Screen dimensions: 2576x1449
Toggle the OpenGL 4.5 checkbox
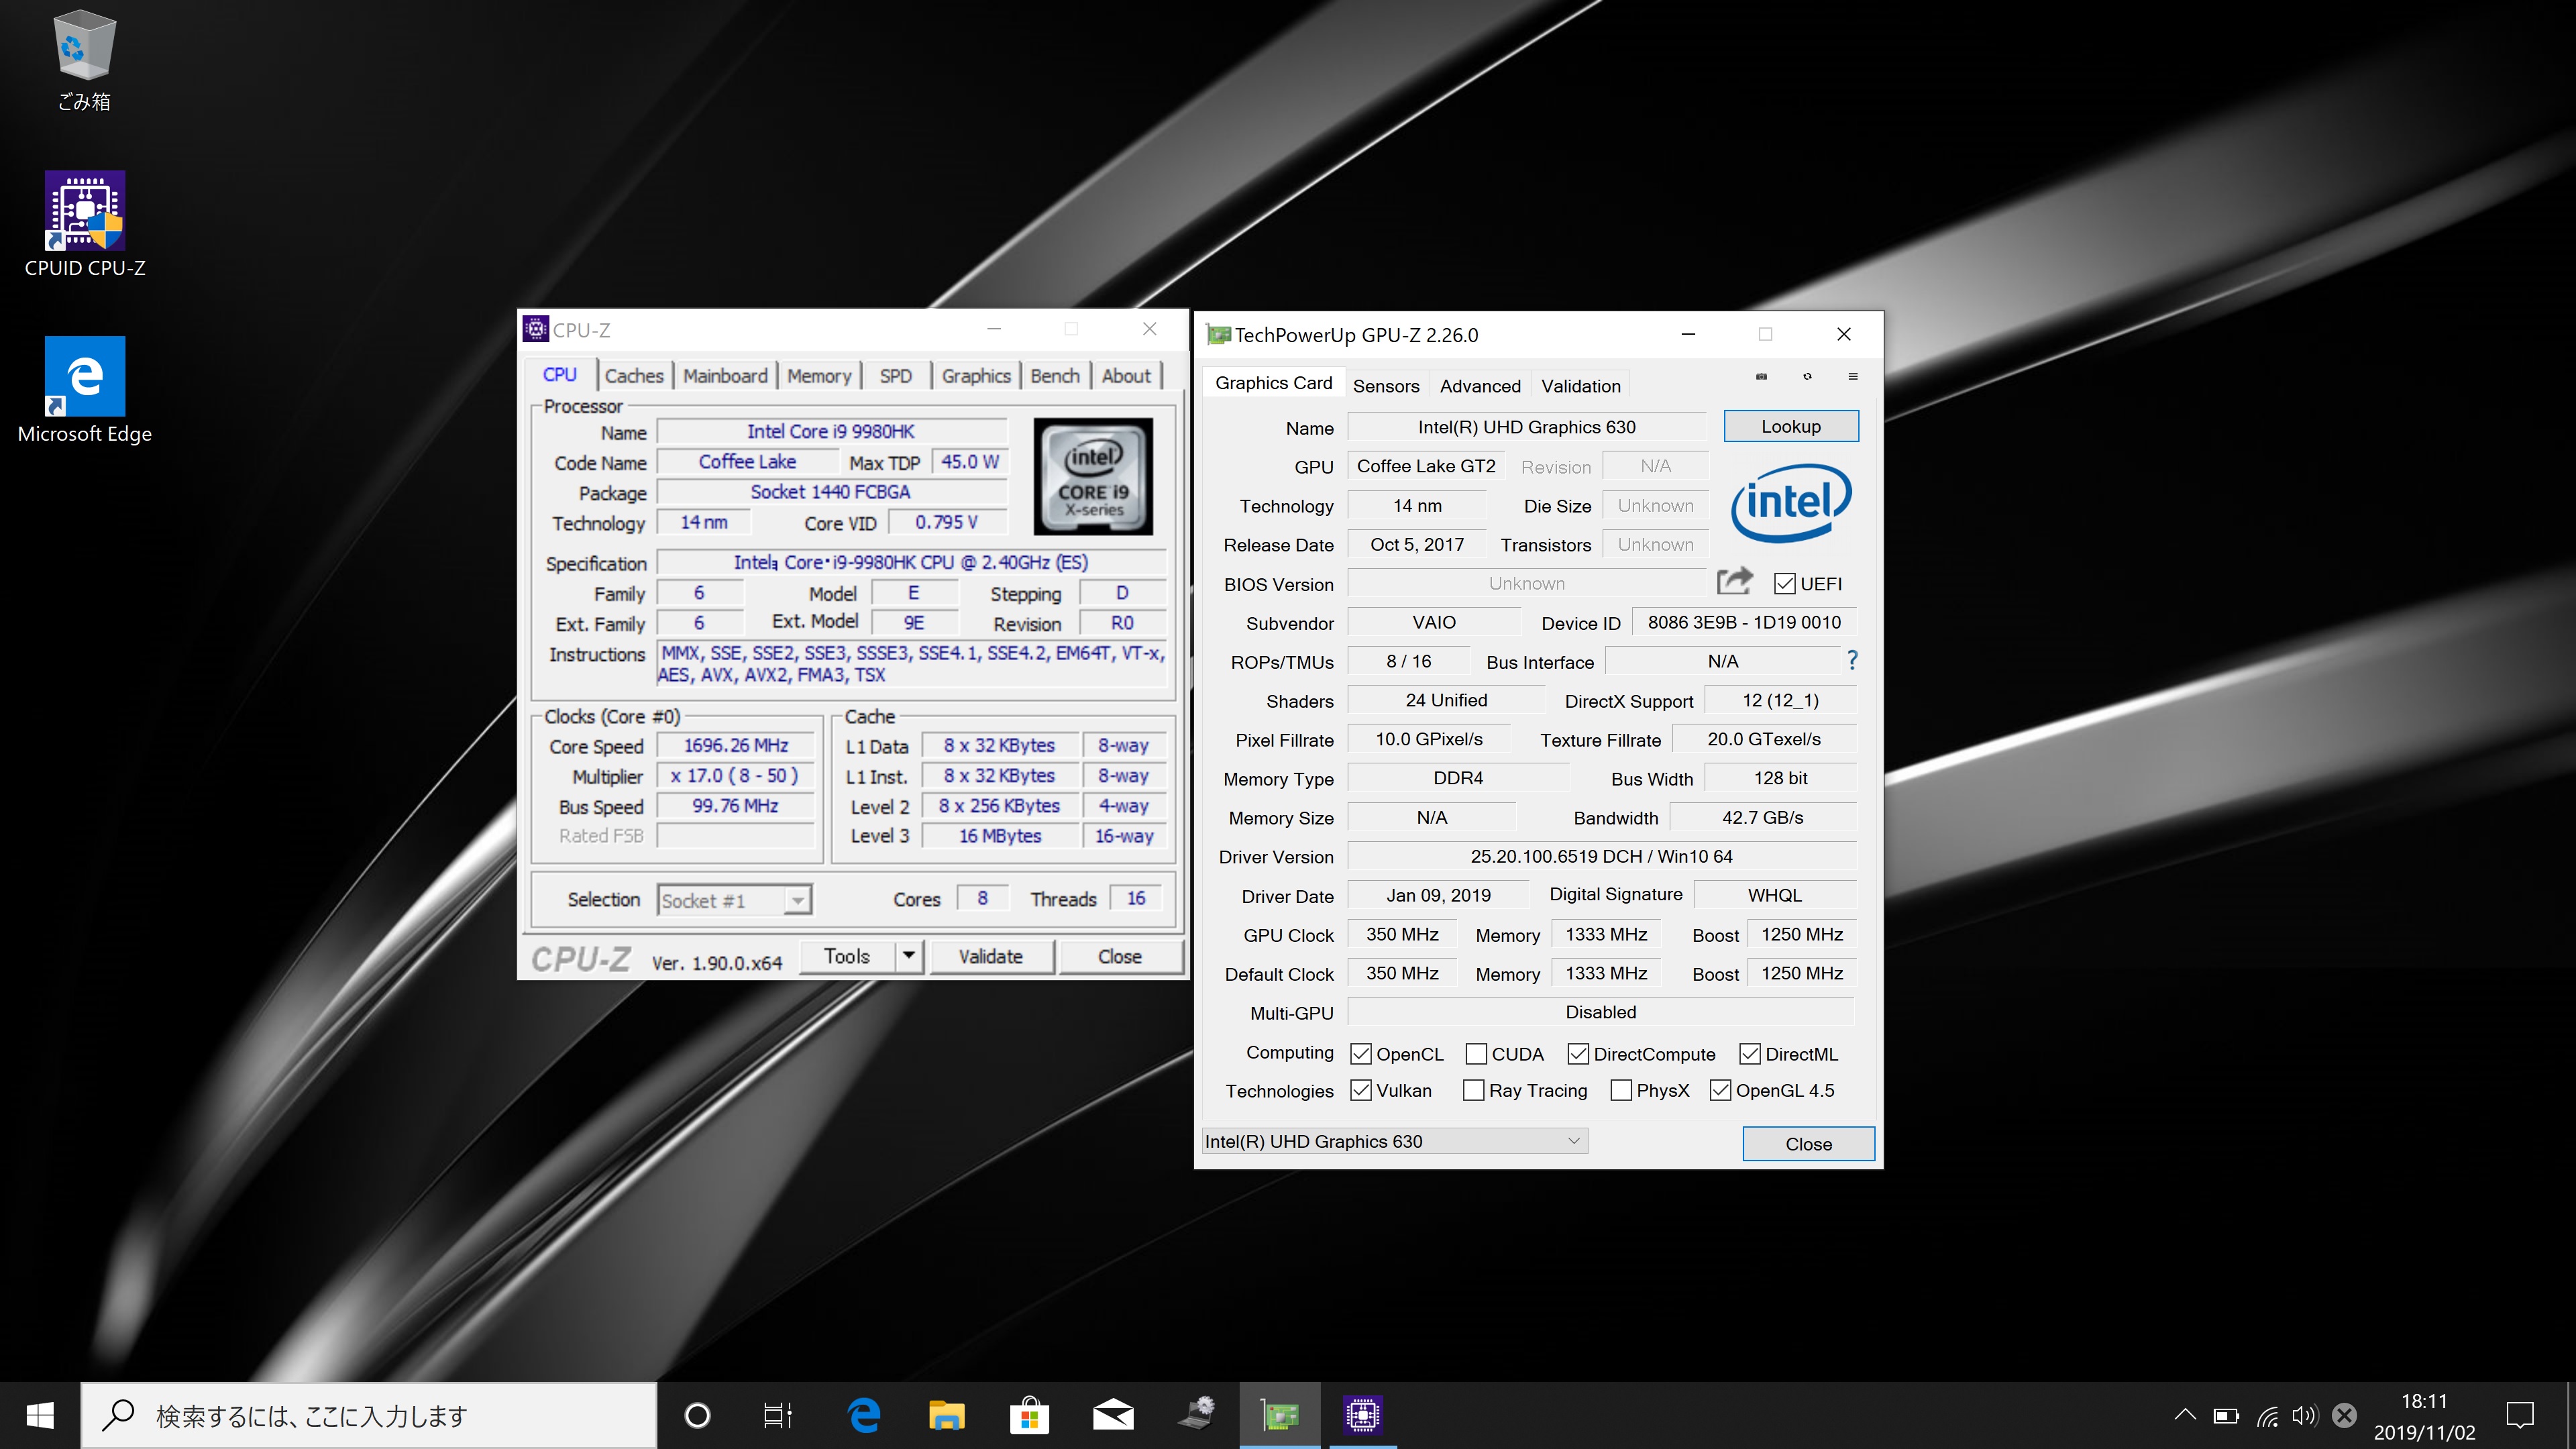1720,1090
